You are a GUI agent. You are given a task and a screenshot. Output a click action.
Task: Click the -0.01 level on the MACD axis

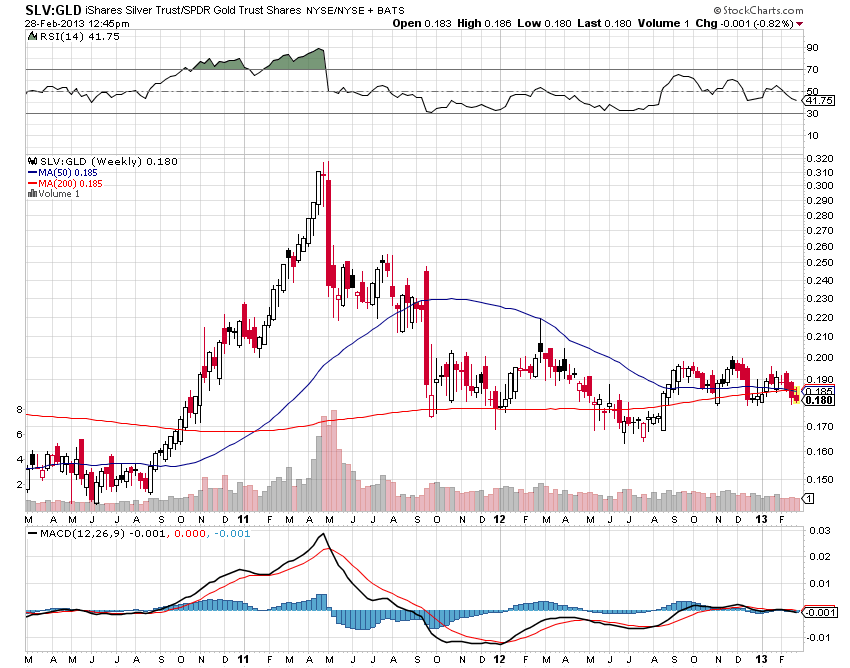click(x=819, y=637)
